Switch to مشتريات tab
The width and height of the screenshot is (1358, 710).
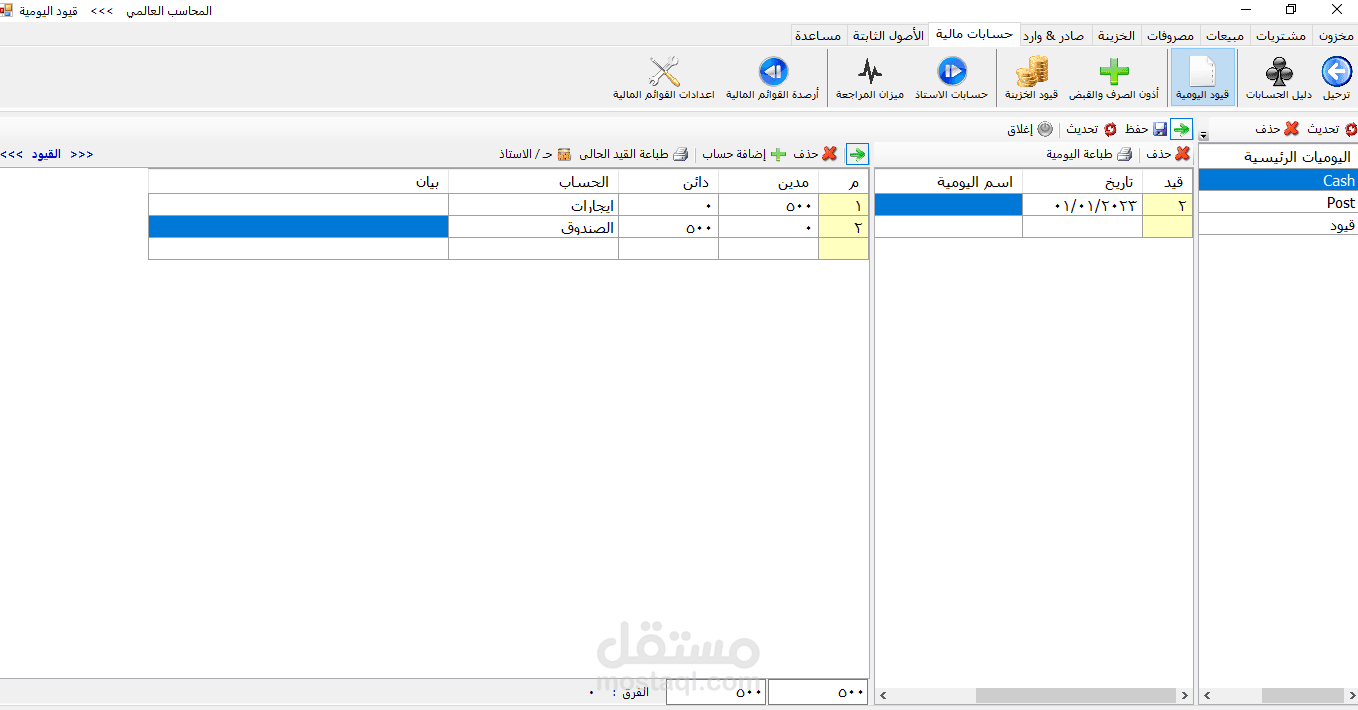click(x=1281, y=36)
